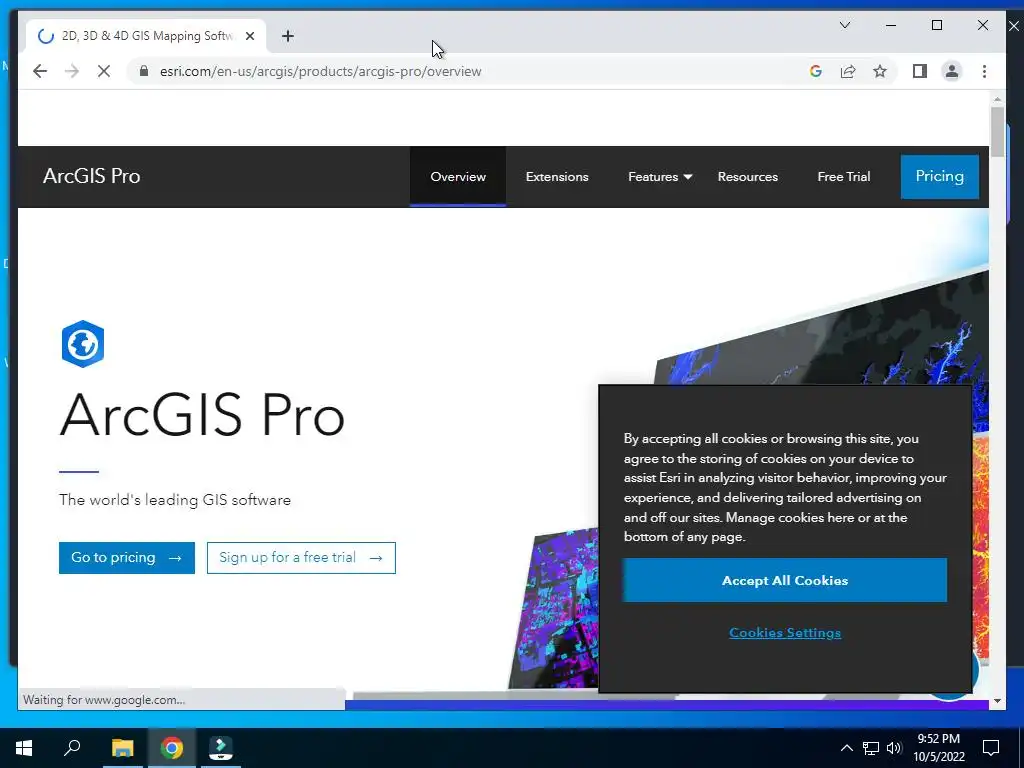The height and width of the screenshot is (768, 1024).
Task: Click the Go to pricing button
Action: [127, 558]
